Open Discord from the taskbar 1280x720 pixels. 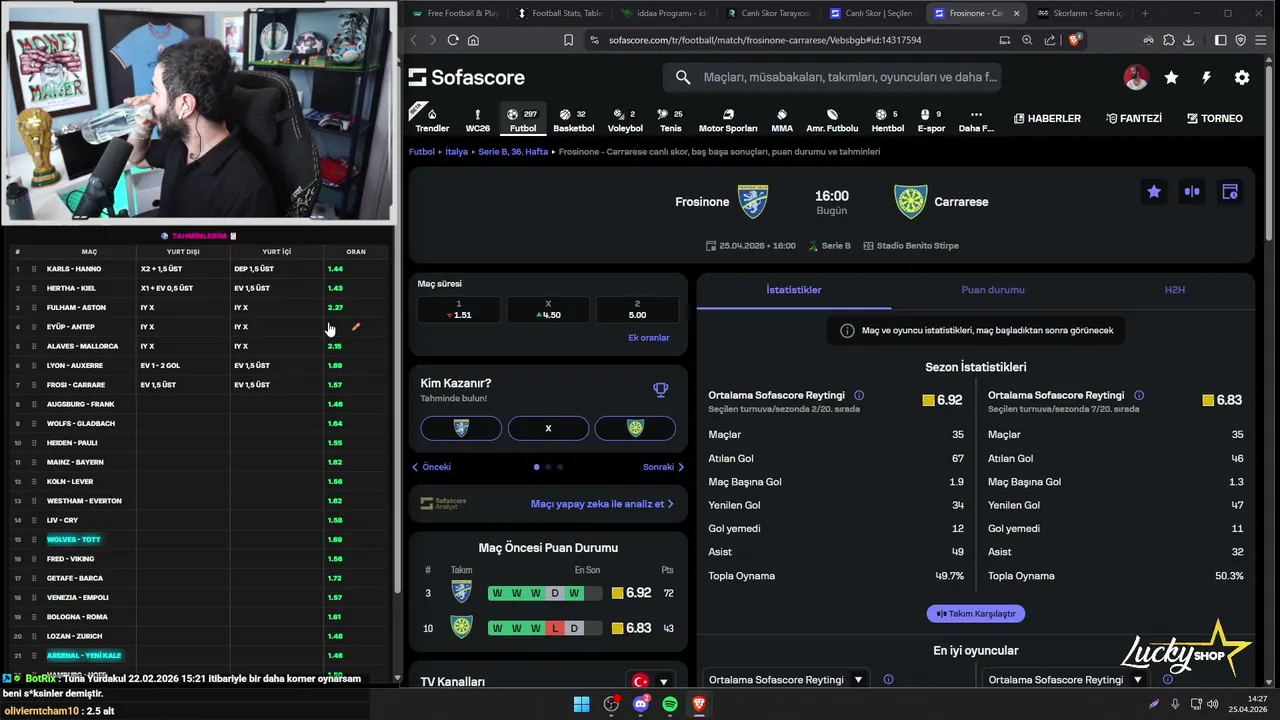point(641,704)
